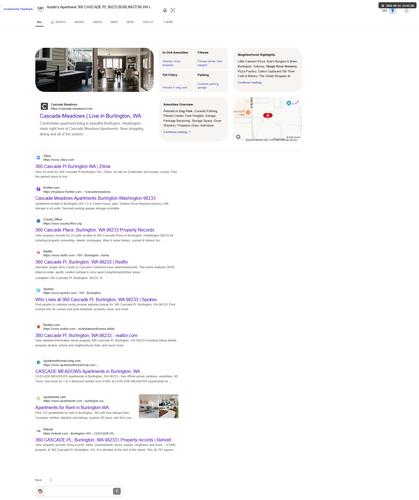Switch to the Copilot tab

[148, 22]
